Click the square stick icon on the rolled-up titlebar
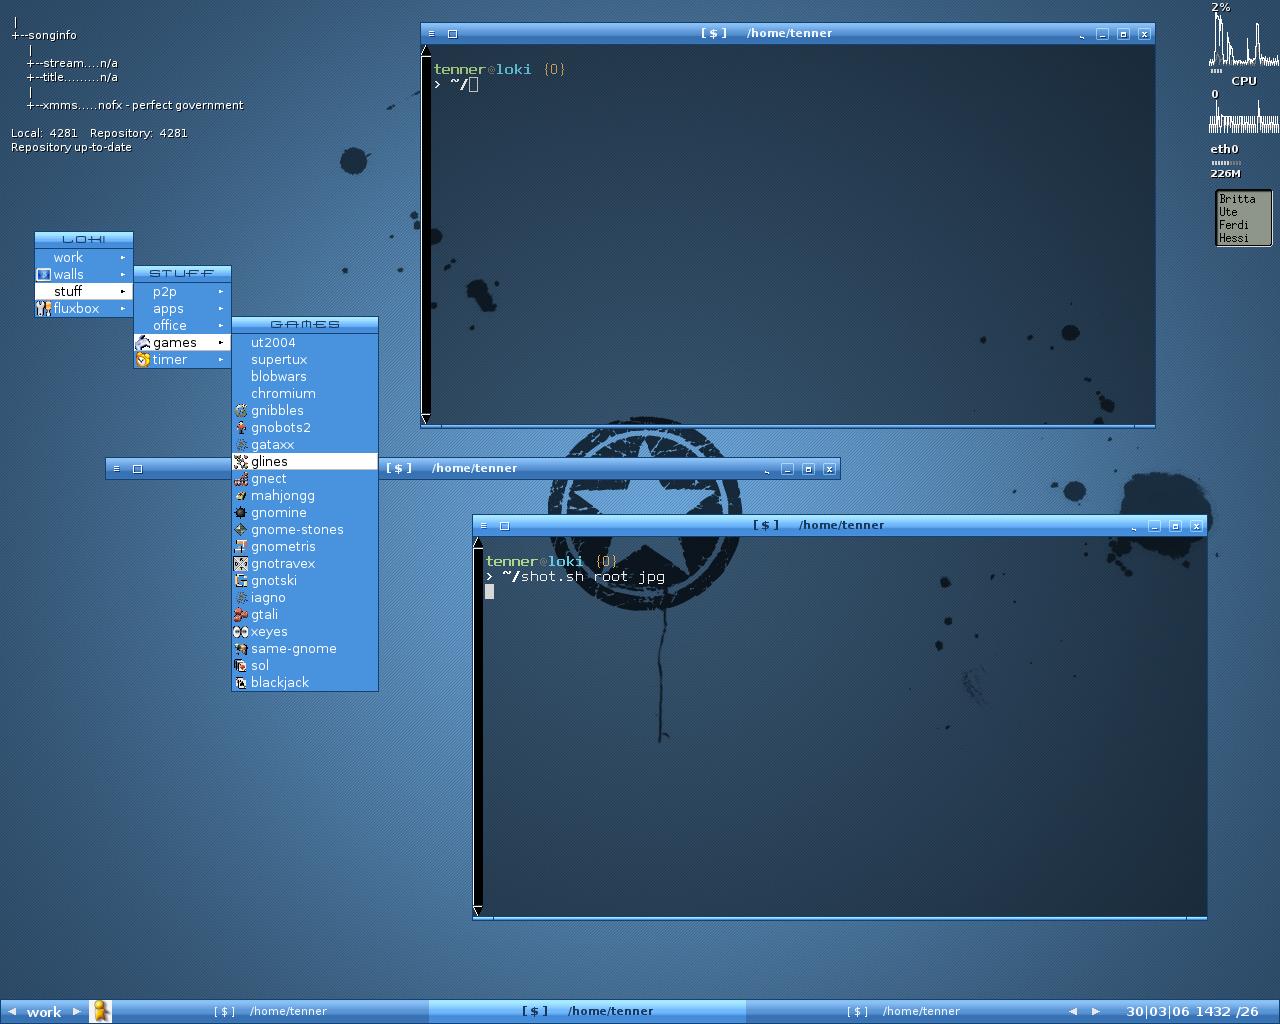Image resolution: width=1280 pixels, height=1024 pixels. click(137, 468)
